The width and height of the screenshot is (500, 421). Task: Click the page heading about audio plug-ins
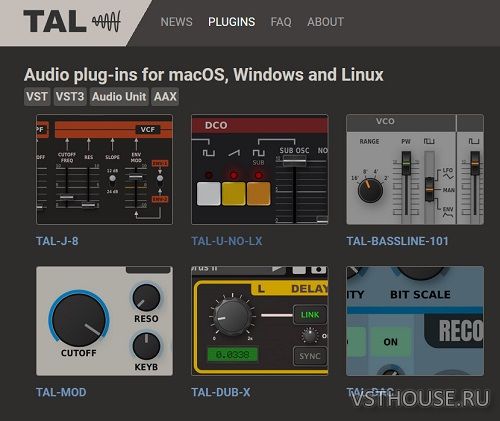[204, 75]
